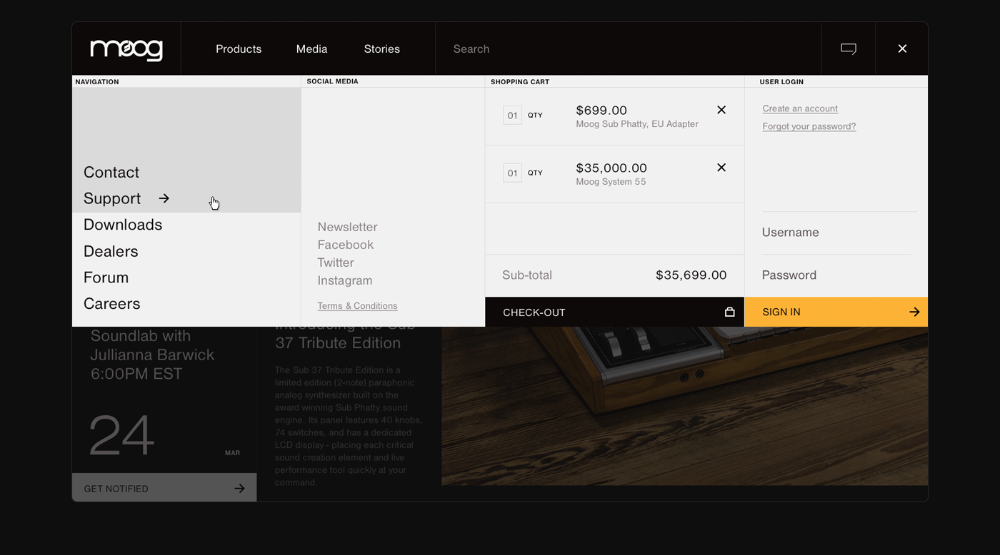The width and height of the screenshot is (1000, 555).
Task: Click the shopping bag icon on Check-out
Action: 729,312
